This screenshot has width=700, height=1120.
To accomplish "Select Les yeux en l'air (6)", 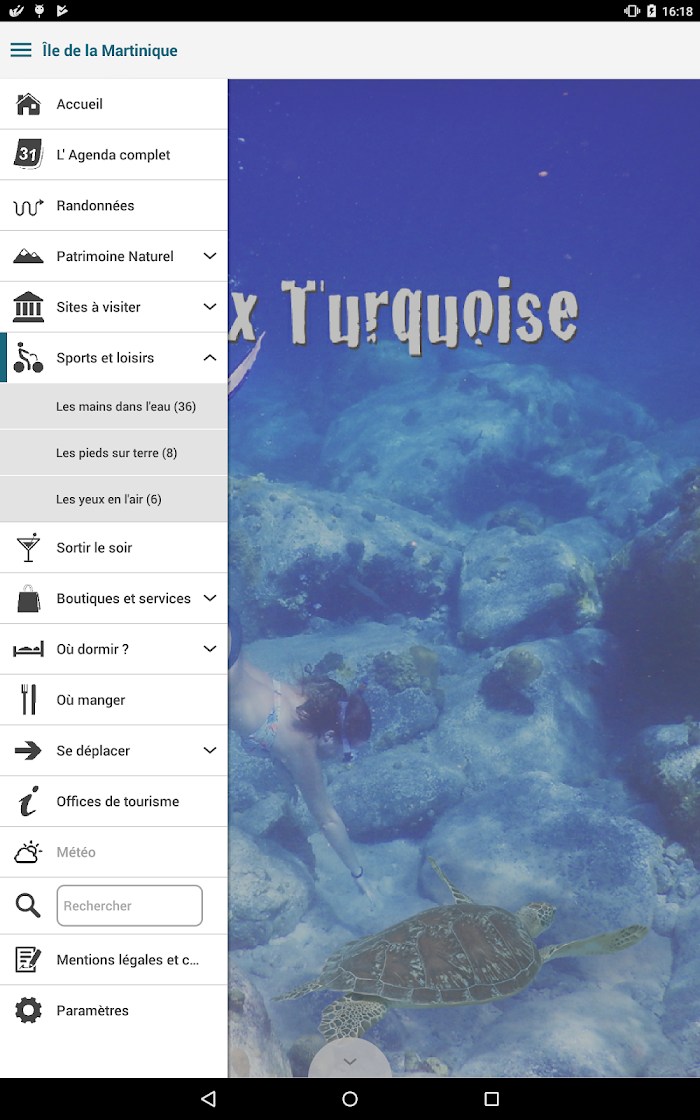I will pyautogui.click(x=114, y=499).
